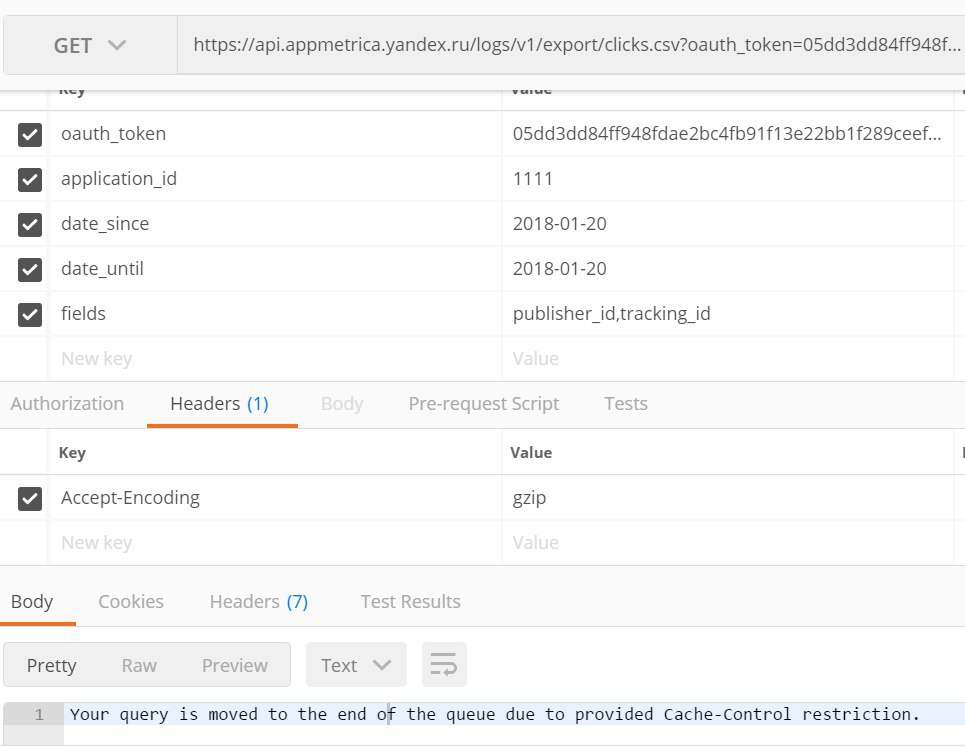Open the Test Results tab
This screenshot has width=965, height=747.
(x=410, y=601)
